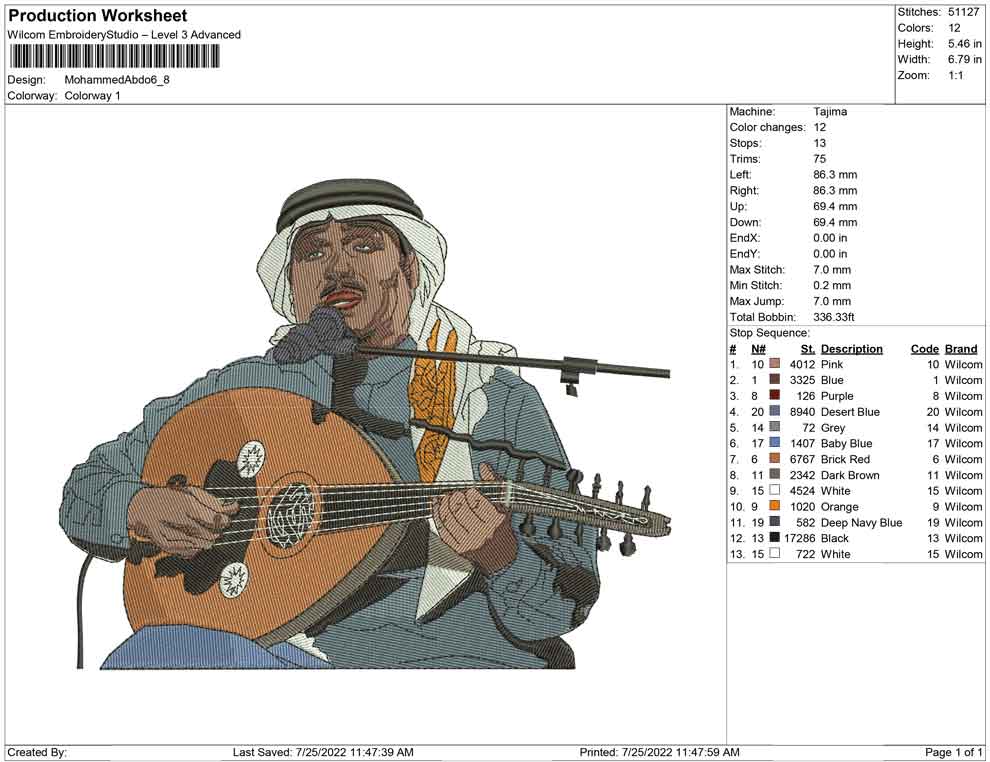This screenshot has width=990, height=762.
Task: Click the EndX value 0.00 in
Action: (830, 238)
